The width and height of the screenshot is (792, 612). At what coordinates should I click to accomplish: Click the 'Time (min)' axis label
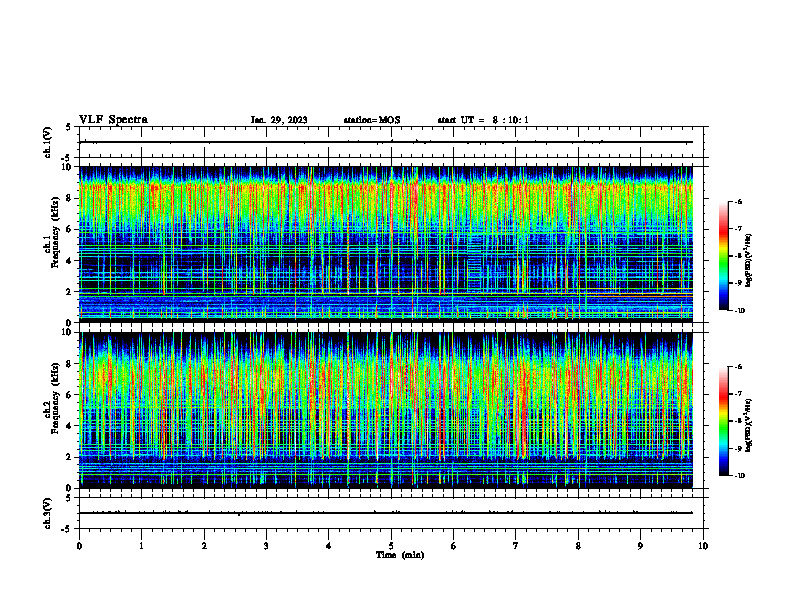click(x=400, y=555)
